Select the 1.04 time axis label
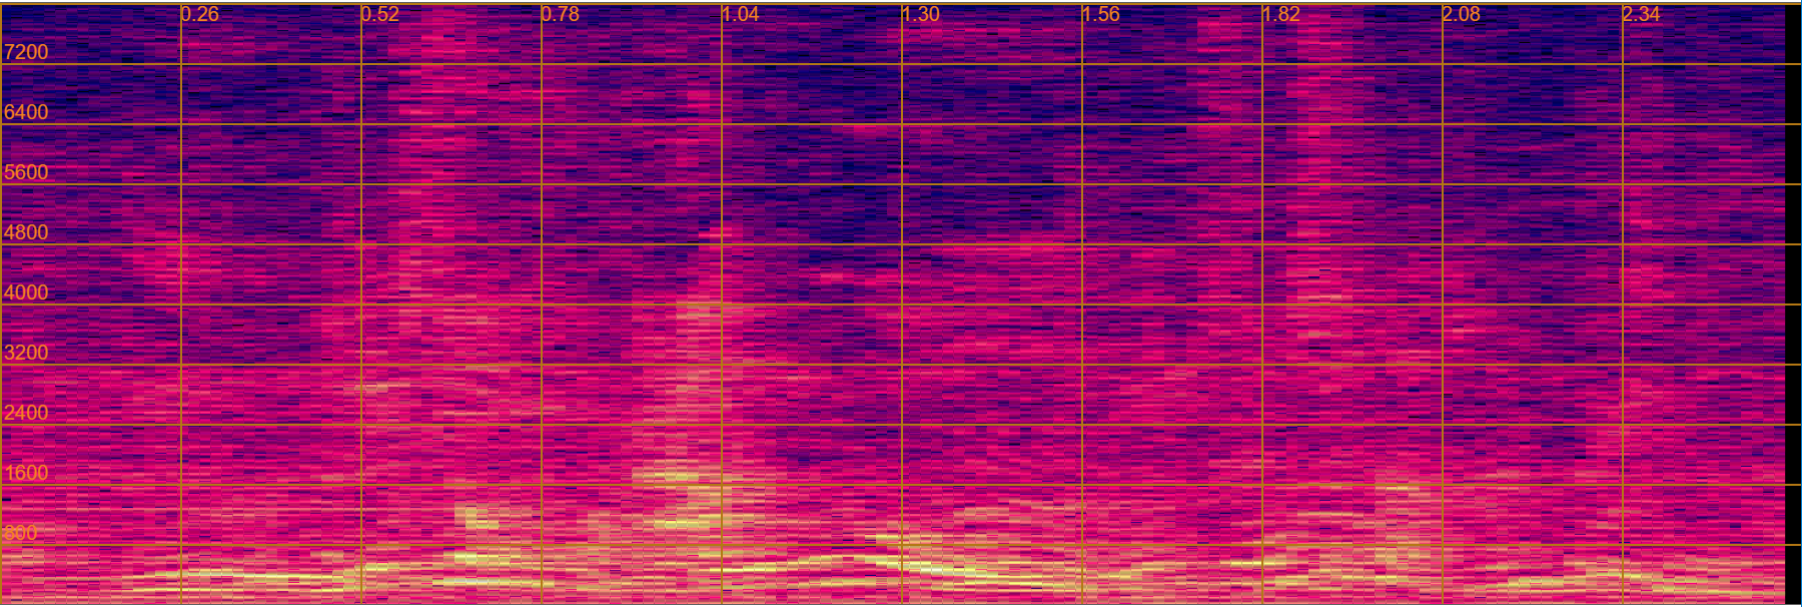This screenshot has width=1802, height=607. coord(741,14)
